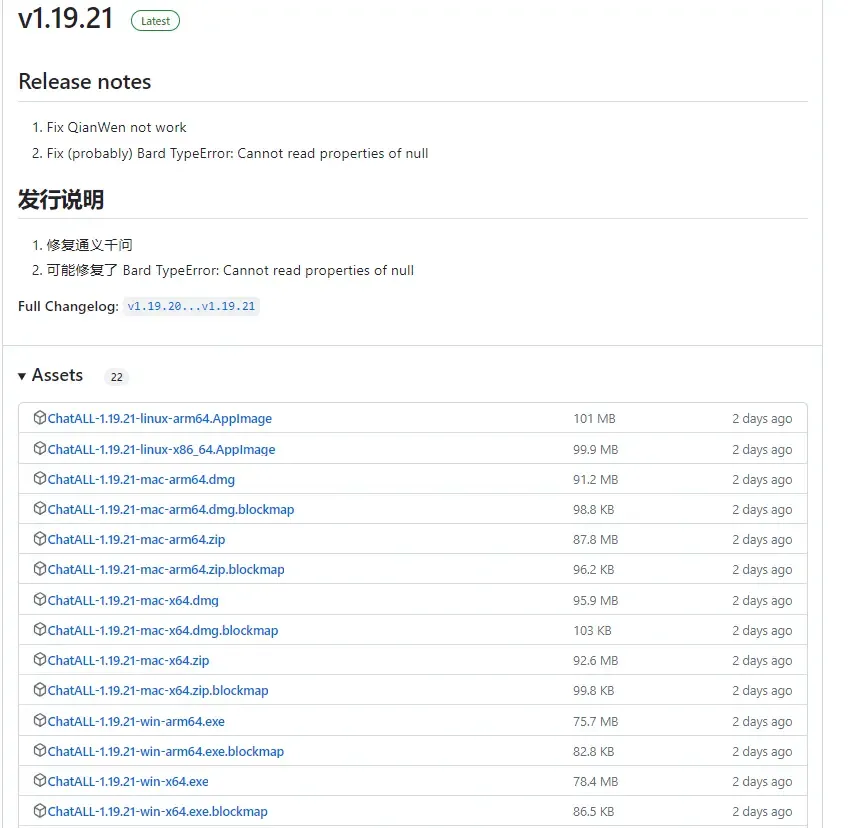Click package icon for win-x64.exe.blockmap
Image resolution: width=848 pixels, height=828 pixels.
(x=39, y=811)
